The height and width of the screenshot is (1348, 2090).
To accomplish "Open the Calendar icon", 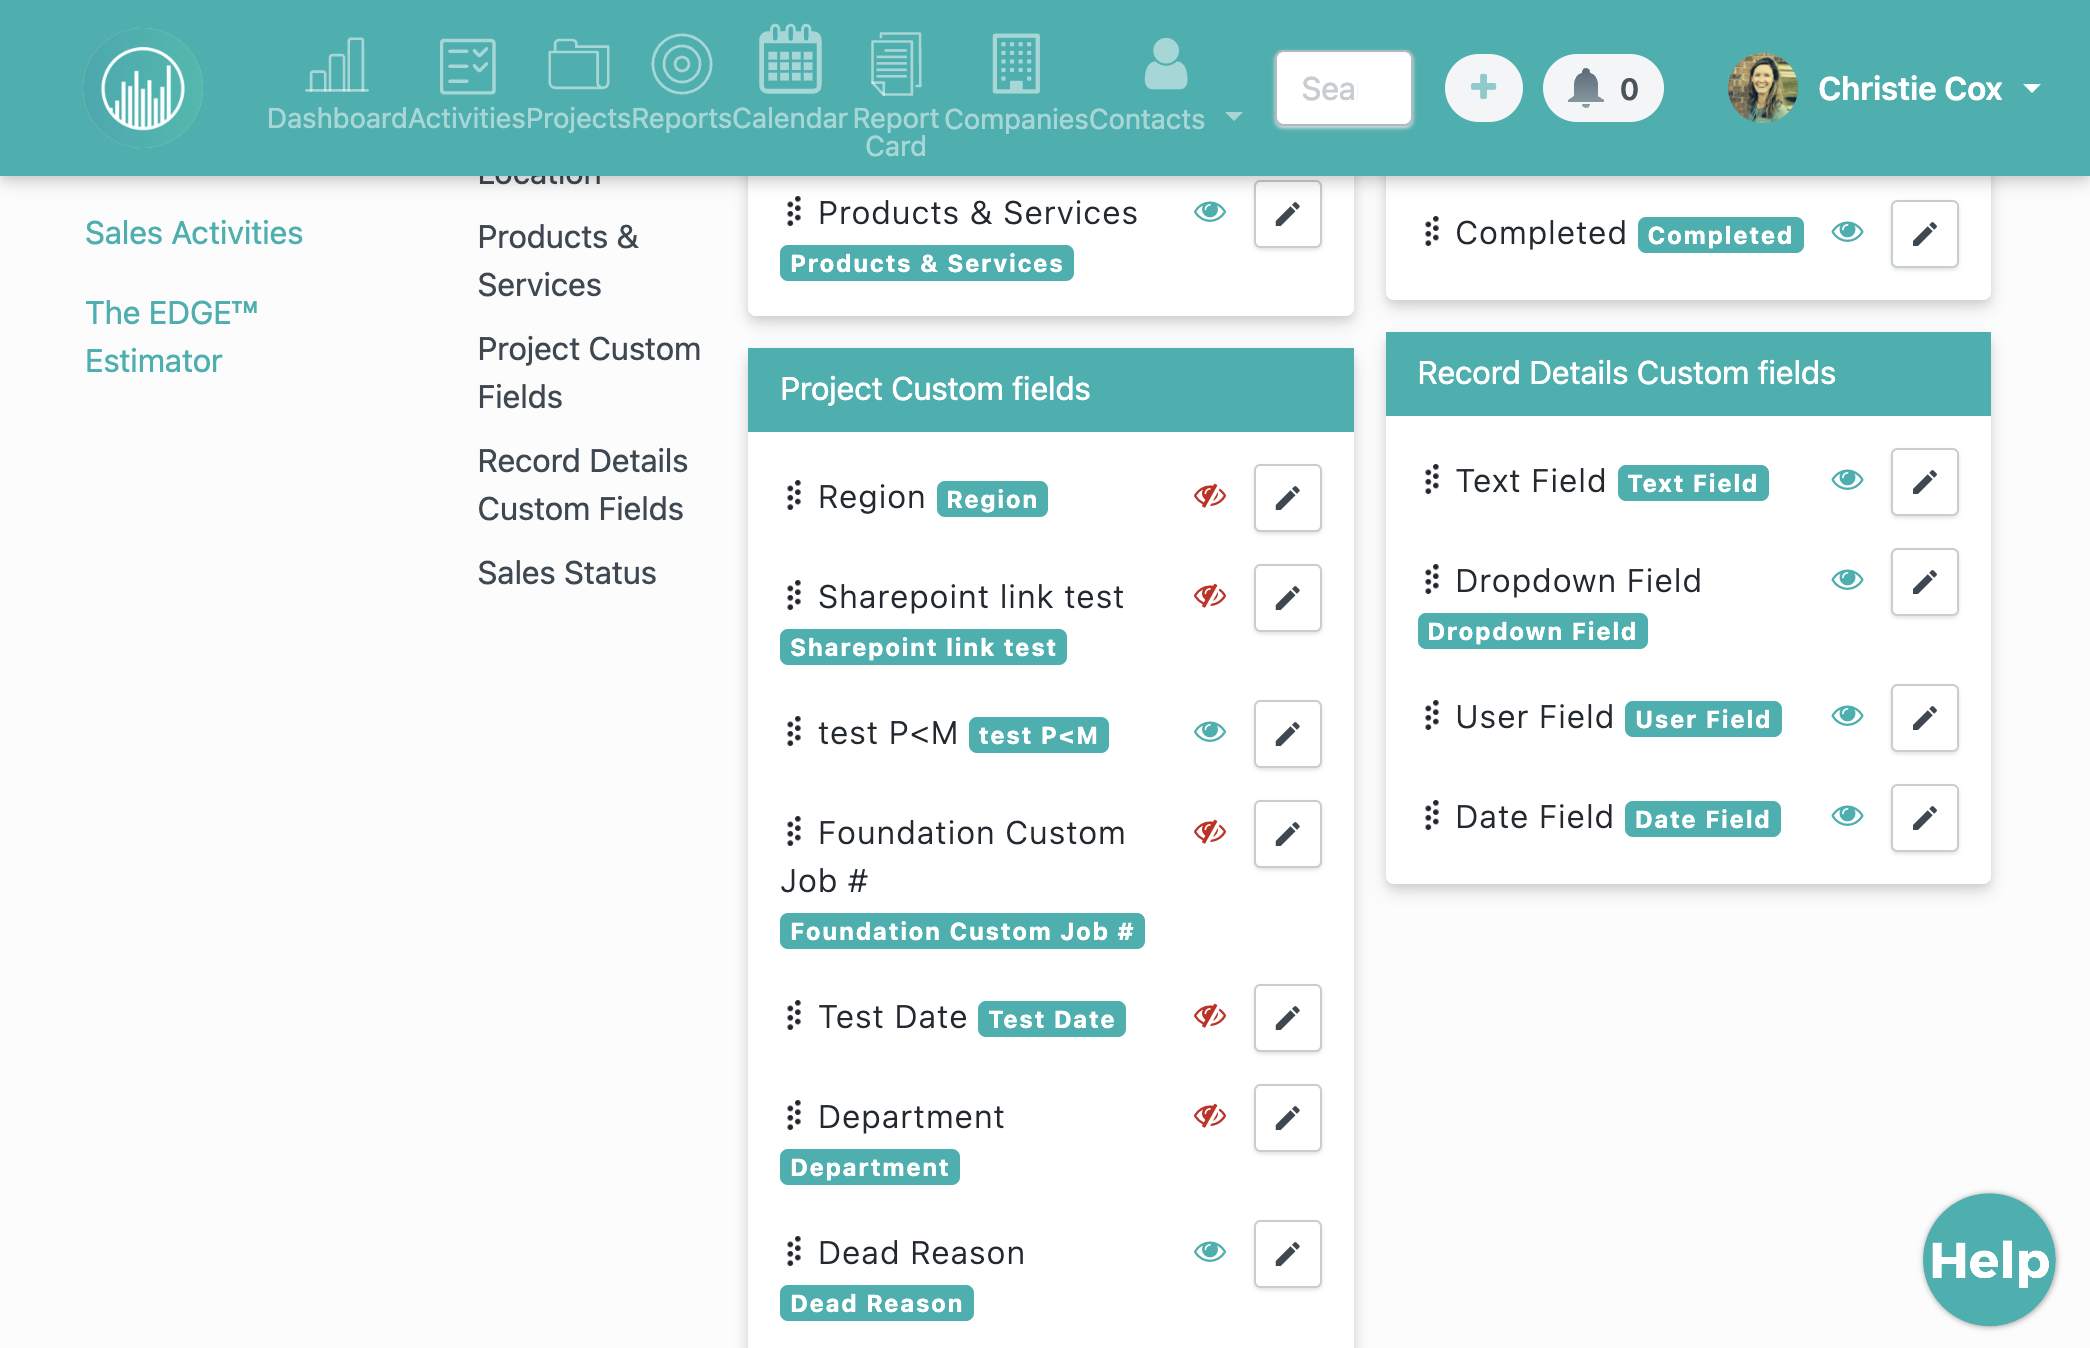I will [x=790, y=60].
